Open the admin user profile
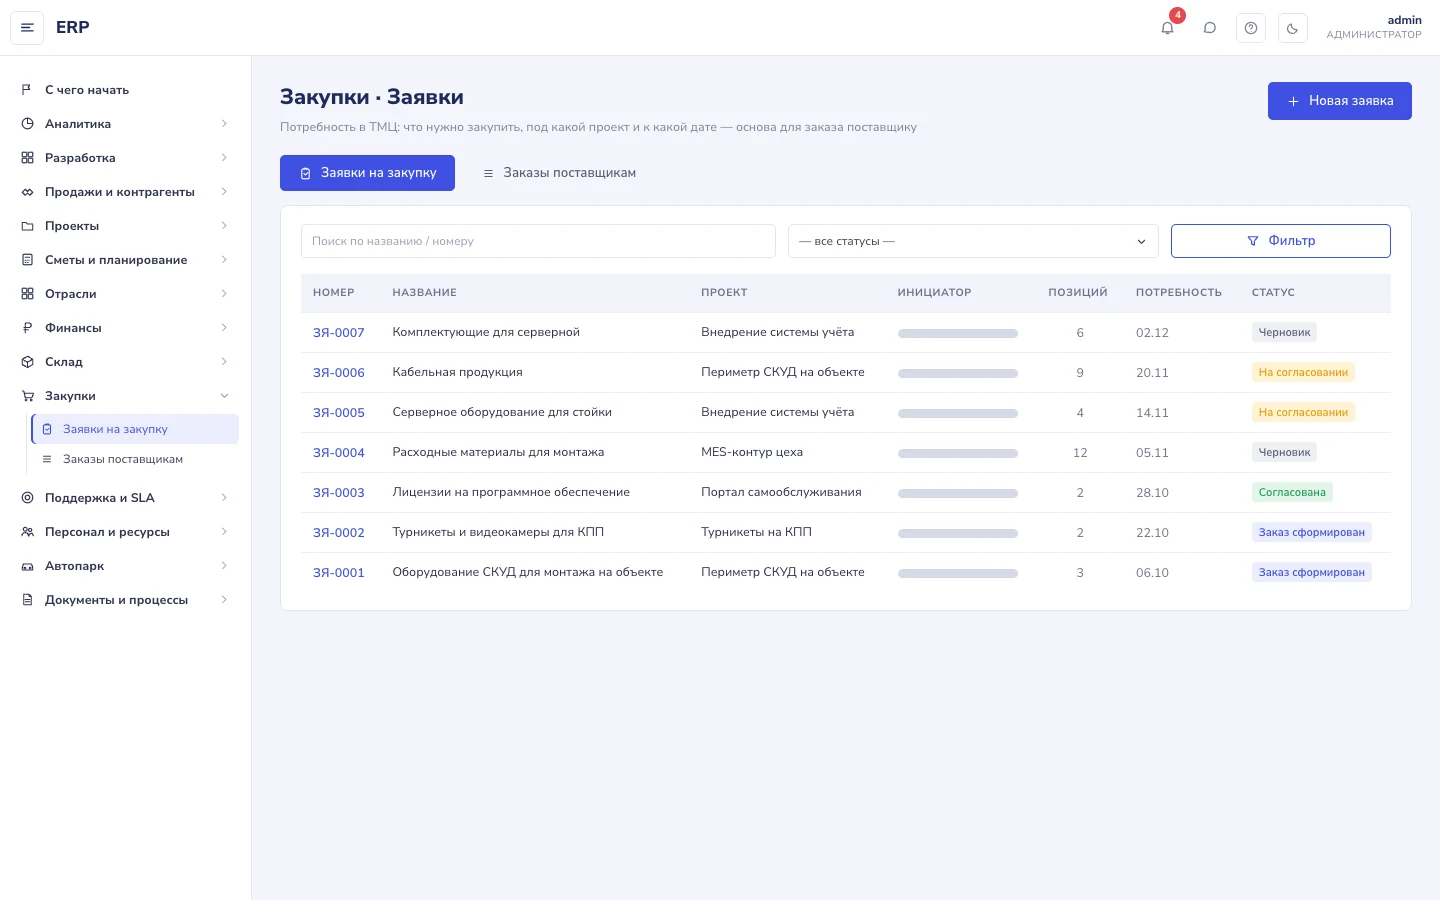The height and width of the screenshot is (900, 1440). (x=1373, y=27)
